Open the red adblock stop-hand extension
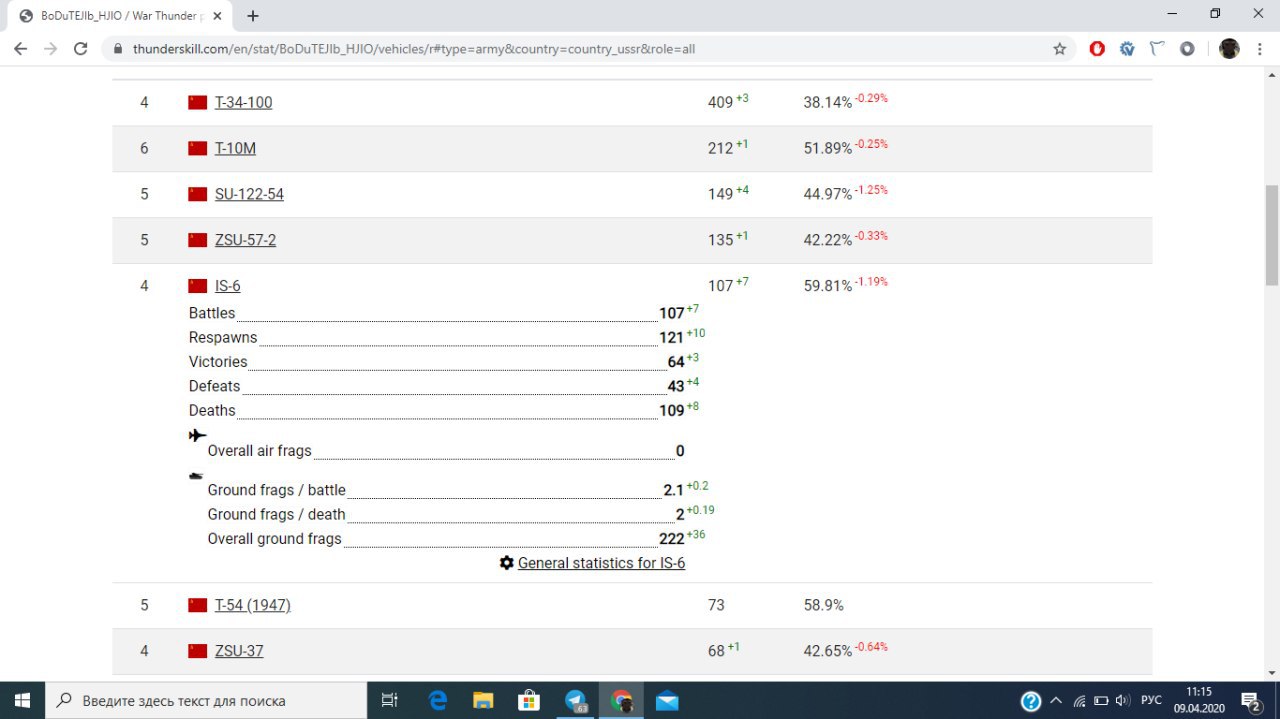The width and height of the screenshot is (1280, 719). click(1097, 48)
